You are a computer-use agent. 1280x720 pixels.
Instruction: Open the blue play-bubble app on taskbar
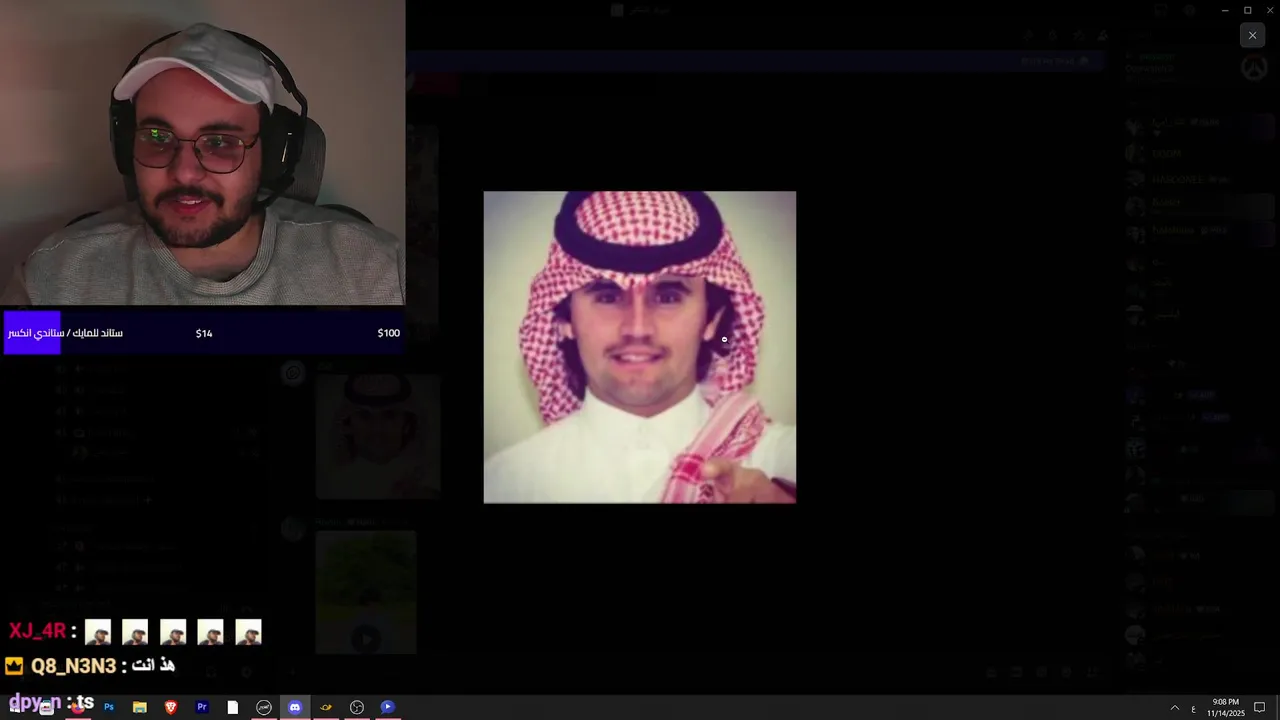click(x=388, y=707)
